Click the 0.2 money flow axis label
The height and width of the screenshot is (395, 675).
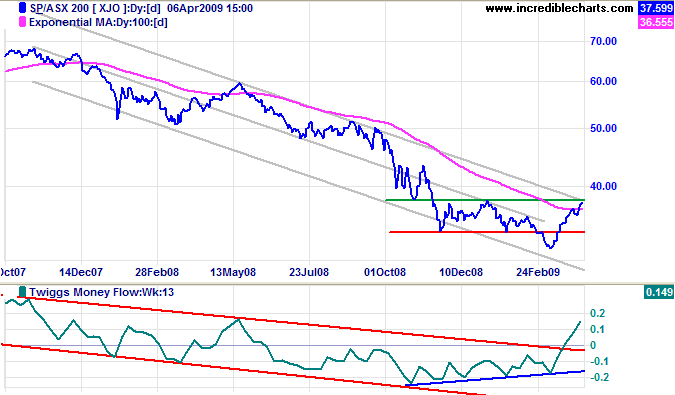point(598,313)
